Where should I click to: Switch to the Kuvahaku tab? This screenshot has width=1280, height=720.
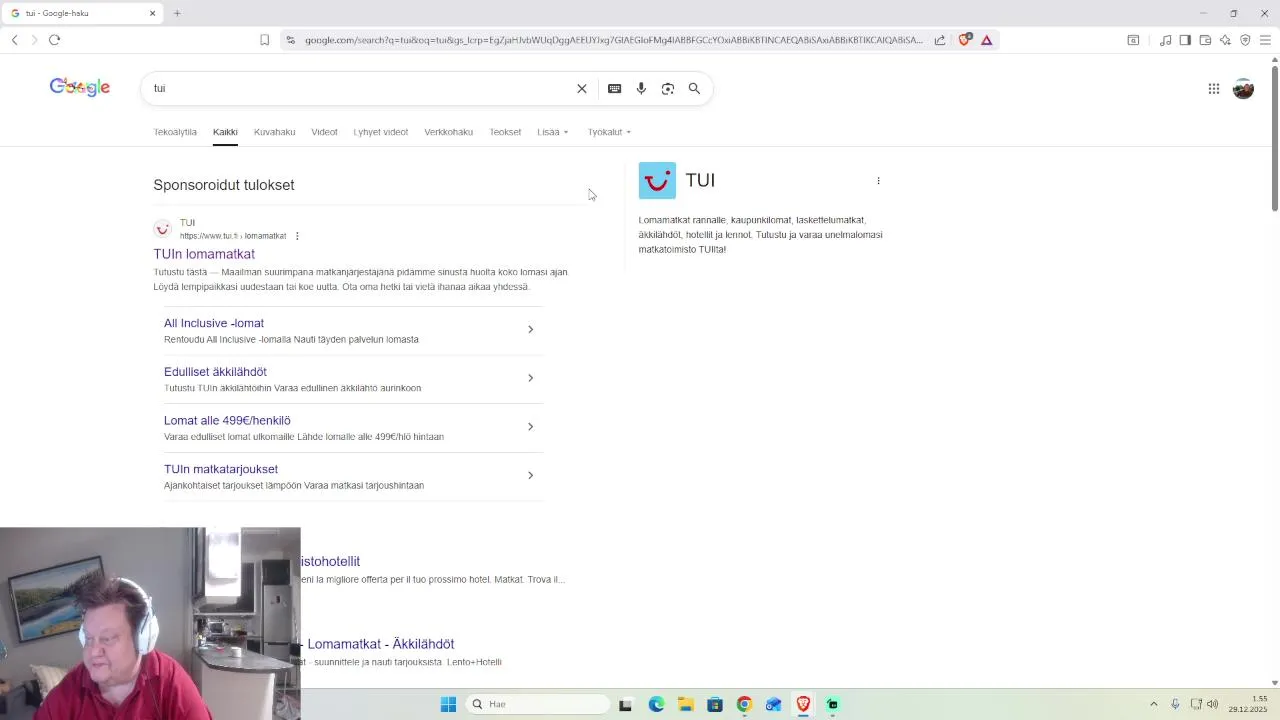[274, 132]
